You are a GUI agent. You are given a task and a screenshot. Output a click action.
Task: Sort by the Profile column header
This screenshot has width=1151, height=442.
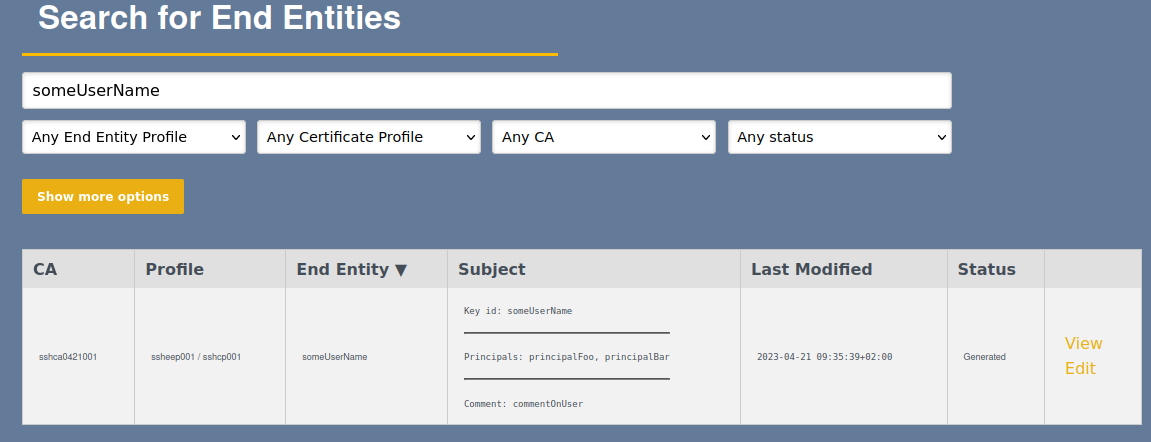(174, 269)
